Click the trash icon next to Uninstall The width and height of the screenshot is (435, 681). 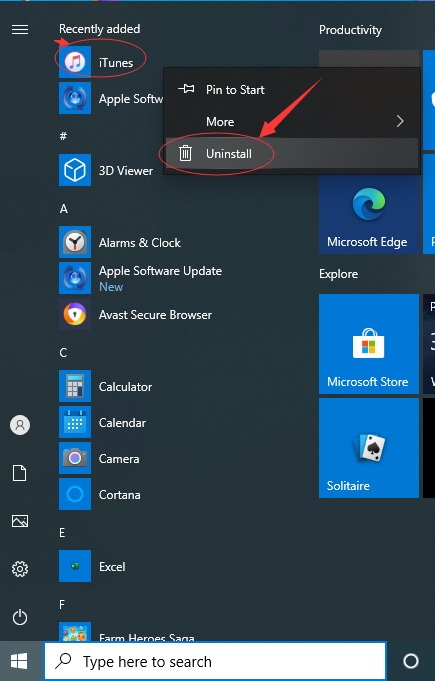coord(185,153)
